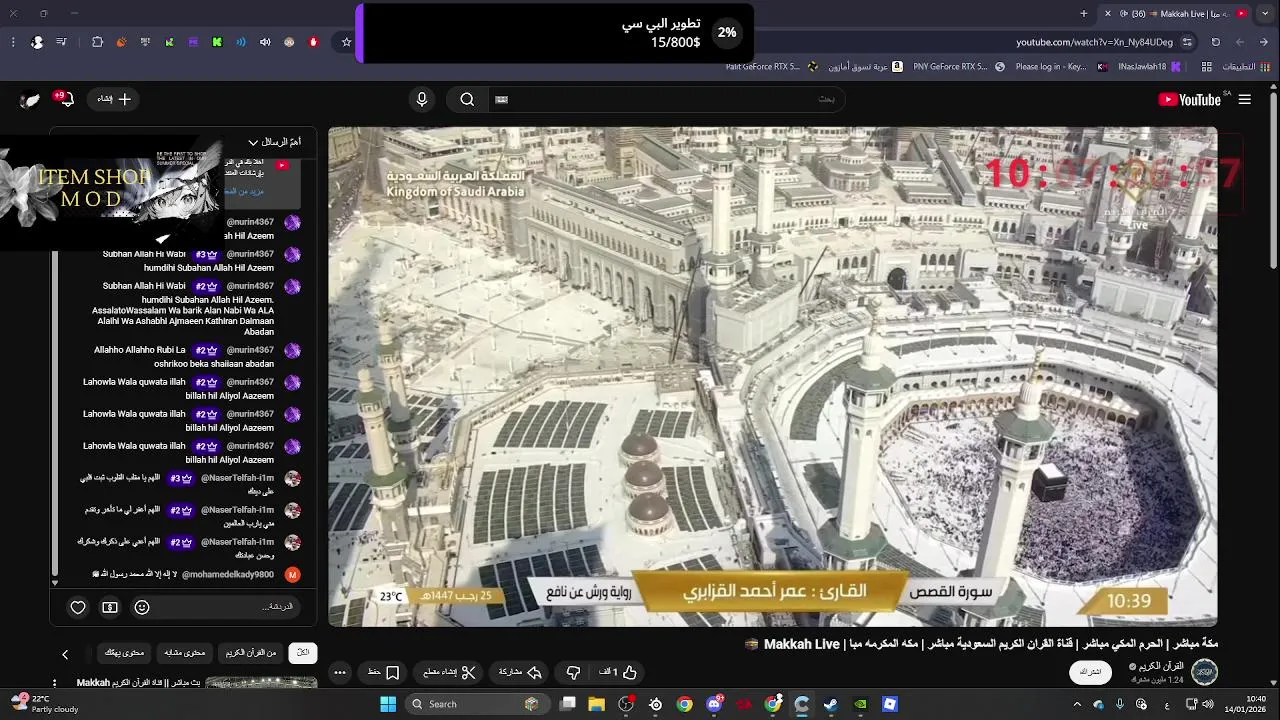Open the YouTube account avatar menu
The image size is (1280, 720).
pyautogui.click(x=31, y=99)
